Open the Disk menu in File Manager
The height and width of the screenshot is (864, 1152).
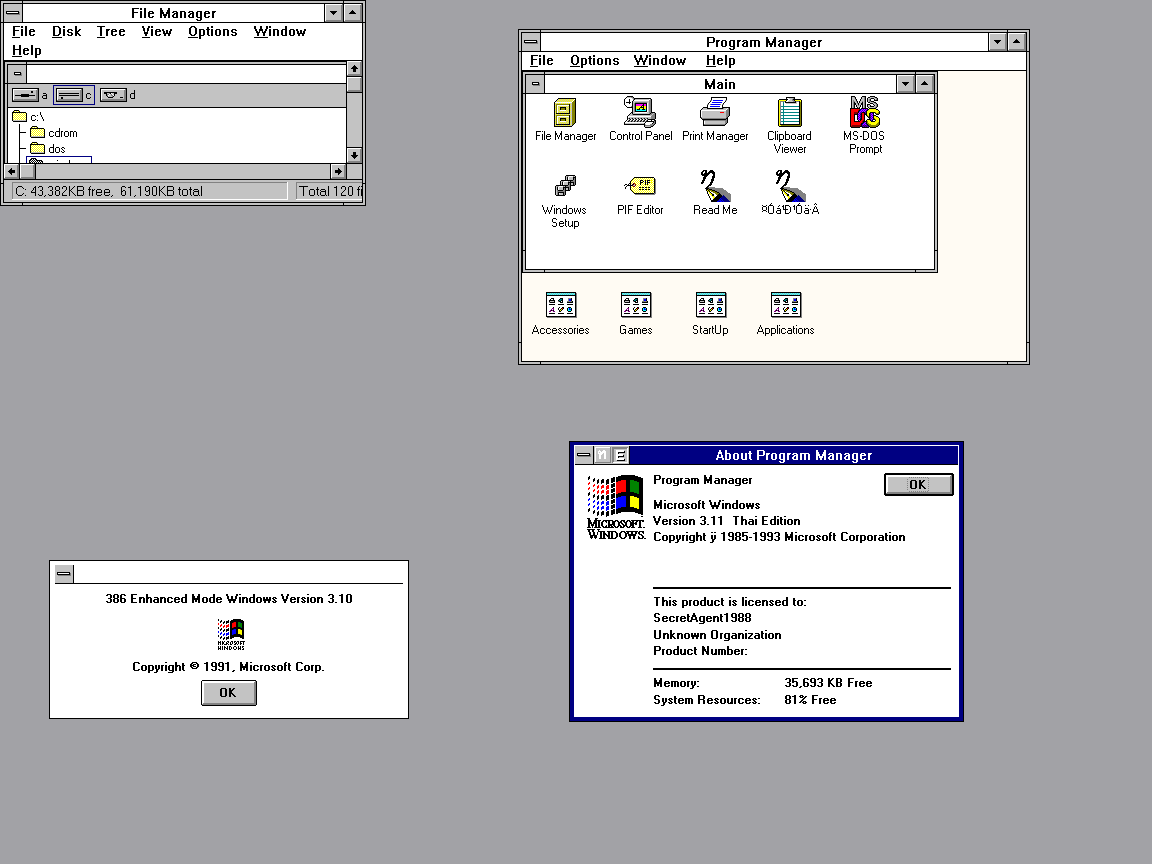coord(66,31)
